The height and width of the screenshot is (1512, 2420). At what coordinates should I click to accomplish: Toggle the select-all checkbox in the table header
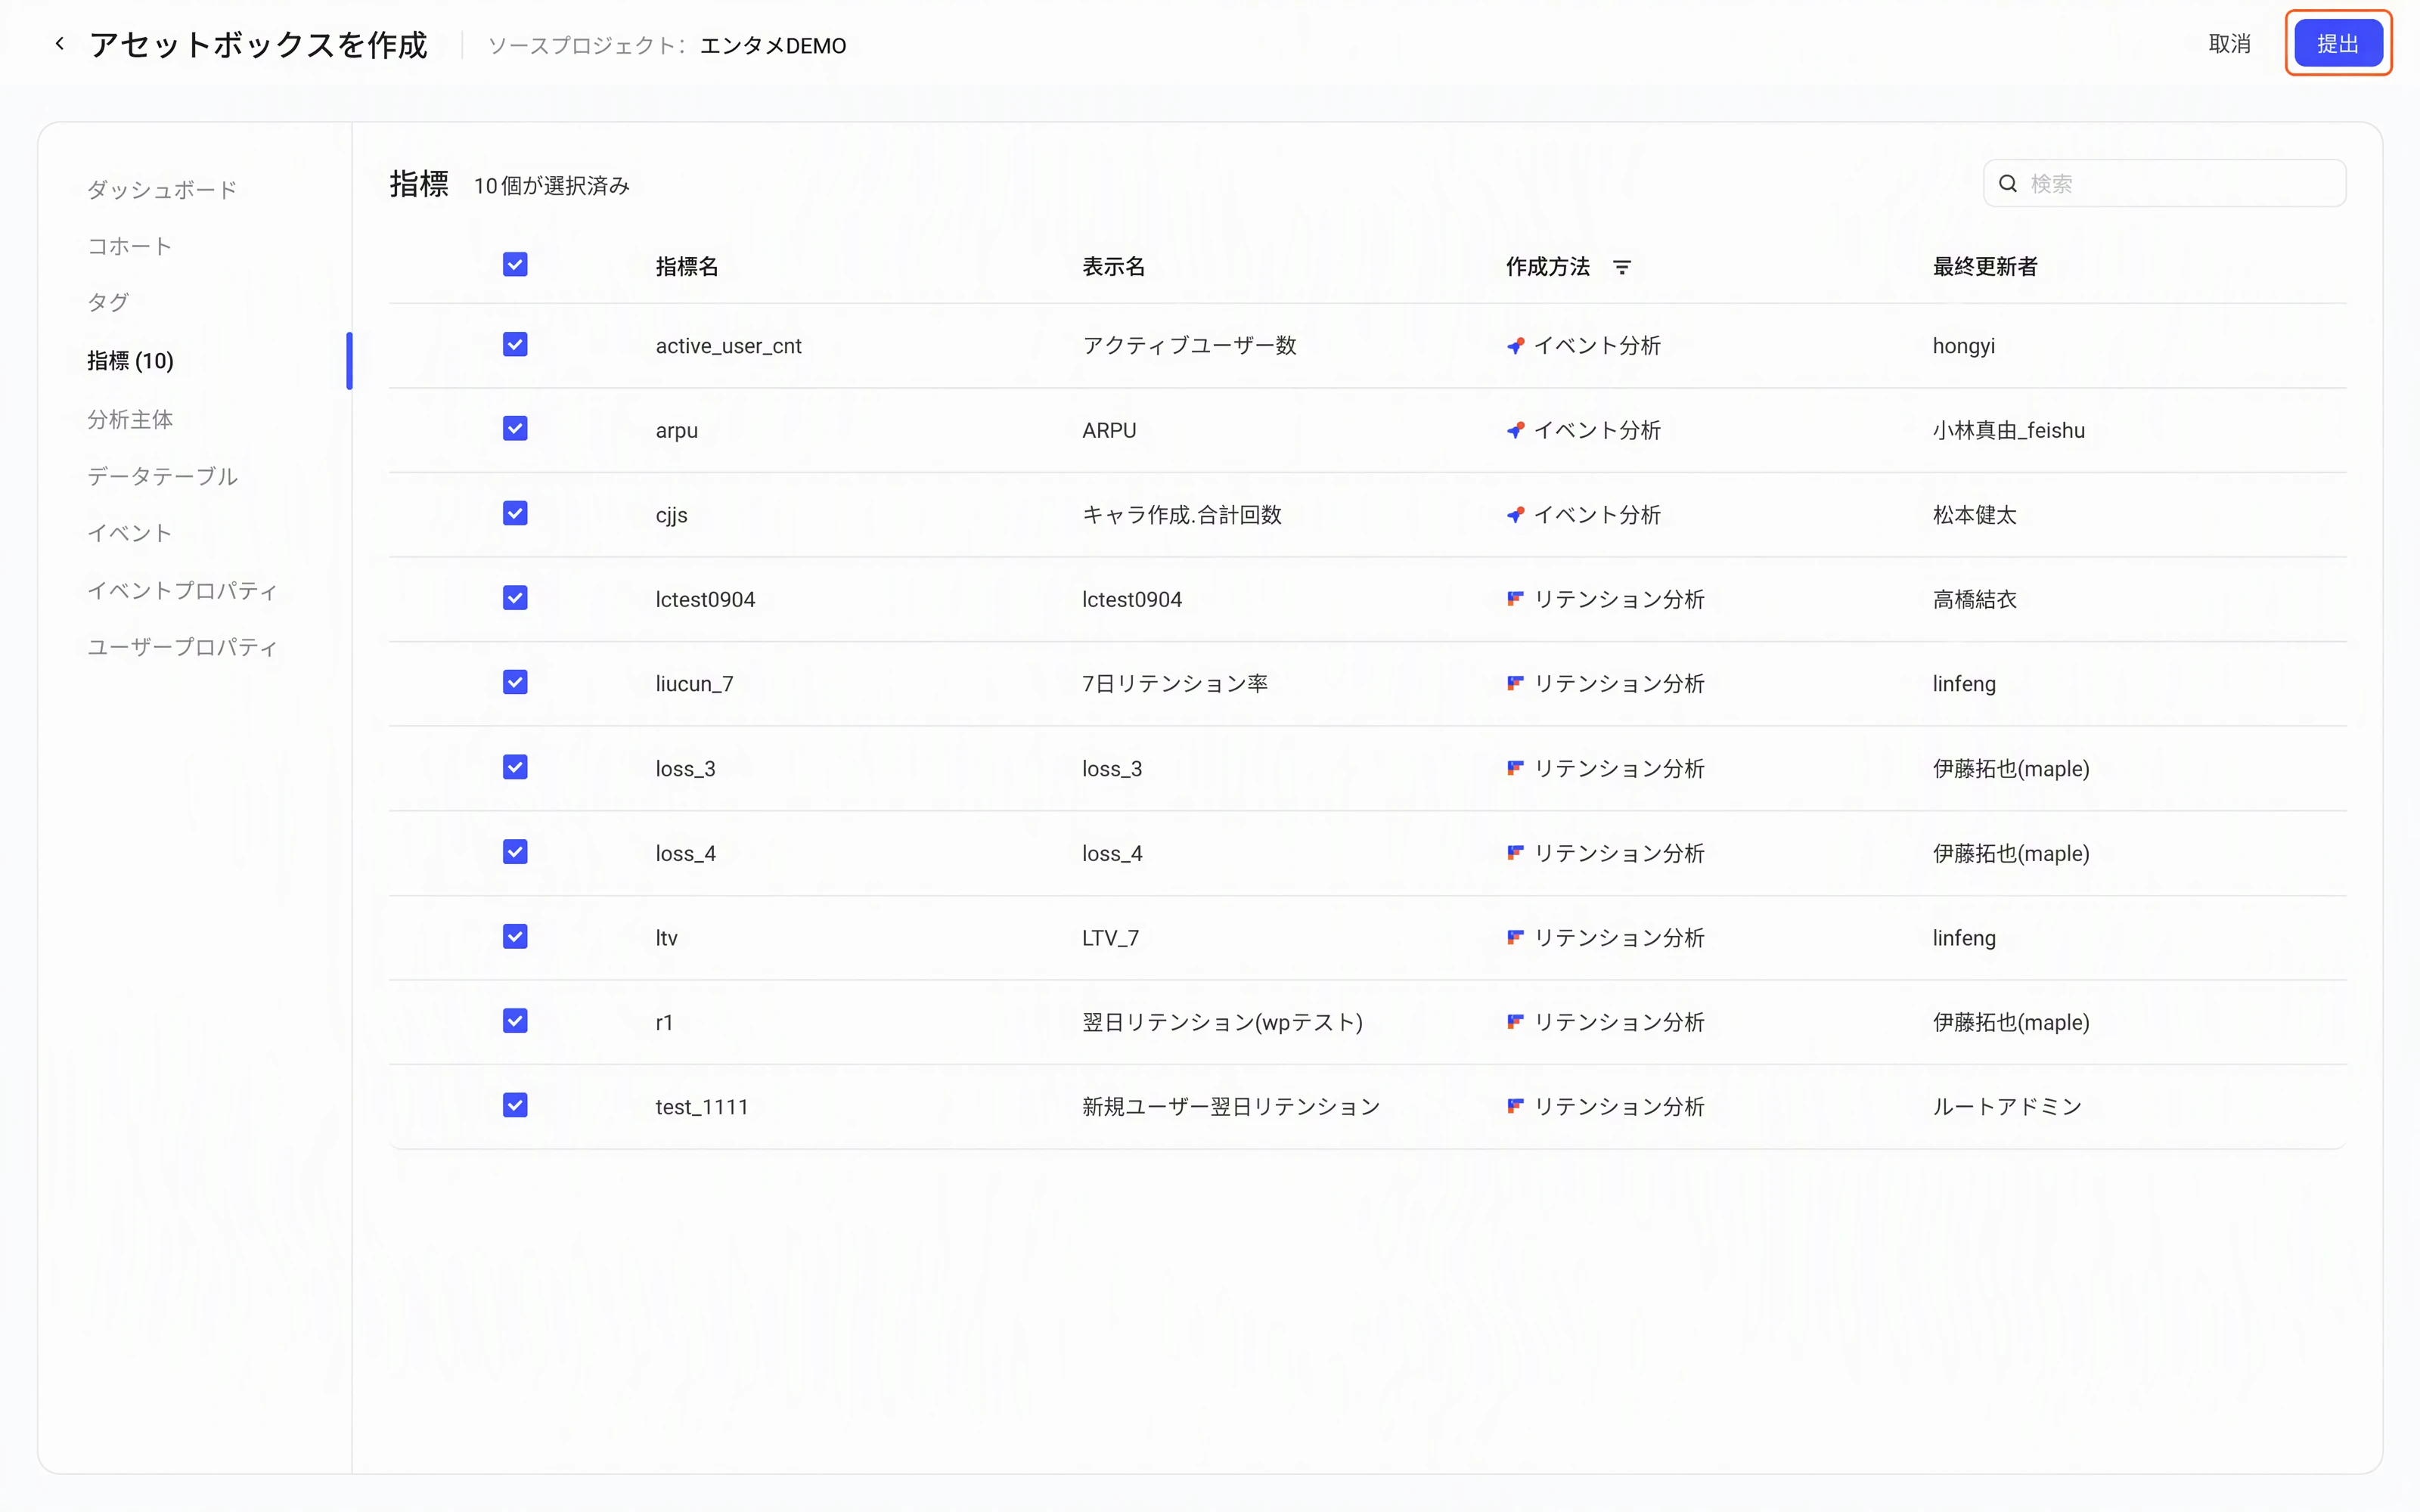(x=515, y=265)
